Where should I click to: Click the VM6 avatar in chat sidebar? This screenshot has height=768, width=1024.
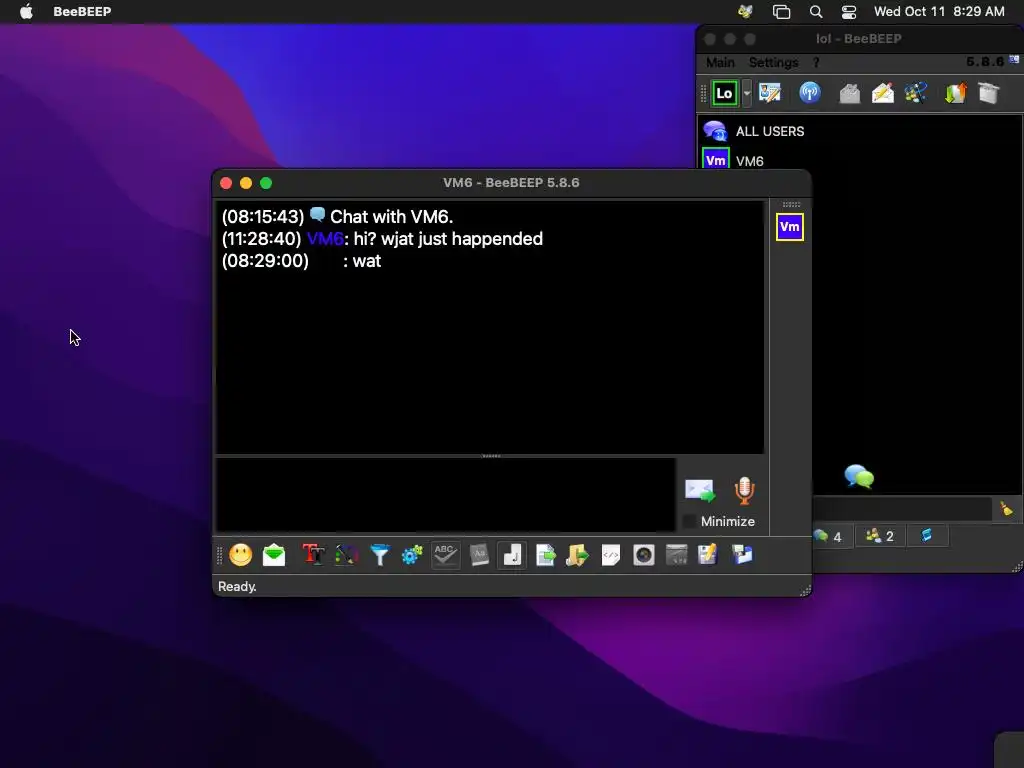click(790, 227)
